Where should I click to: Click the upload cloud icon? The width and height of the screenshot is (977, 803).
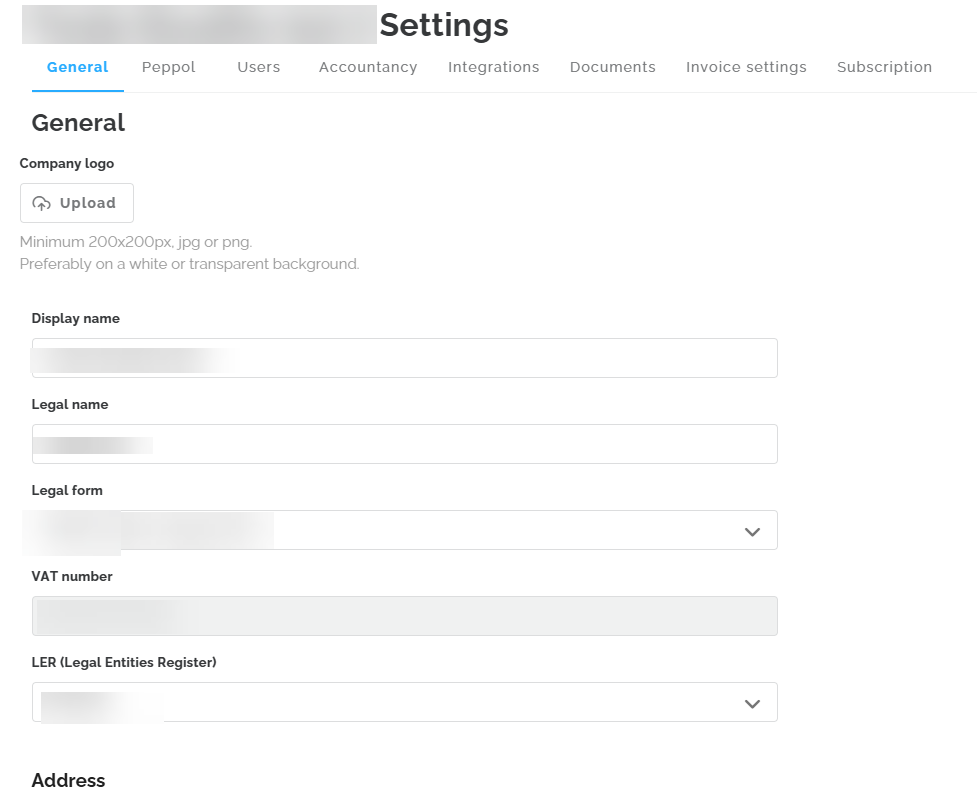[x=42, y=203]
